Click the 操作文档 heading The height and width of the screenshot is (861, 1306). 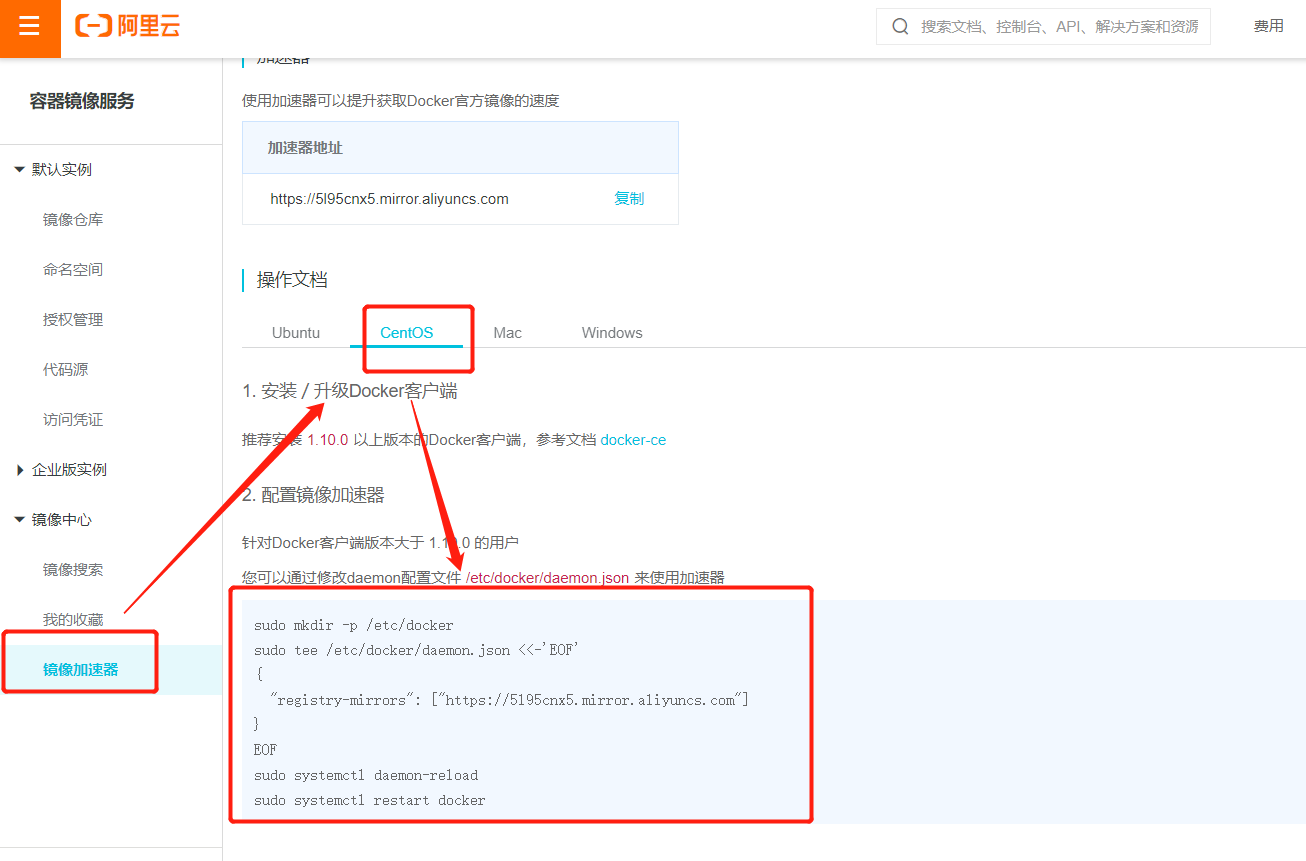[292, 280]
